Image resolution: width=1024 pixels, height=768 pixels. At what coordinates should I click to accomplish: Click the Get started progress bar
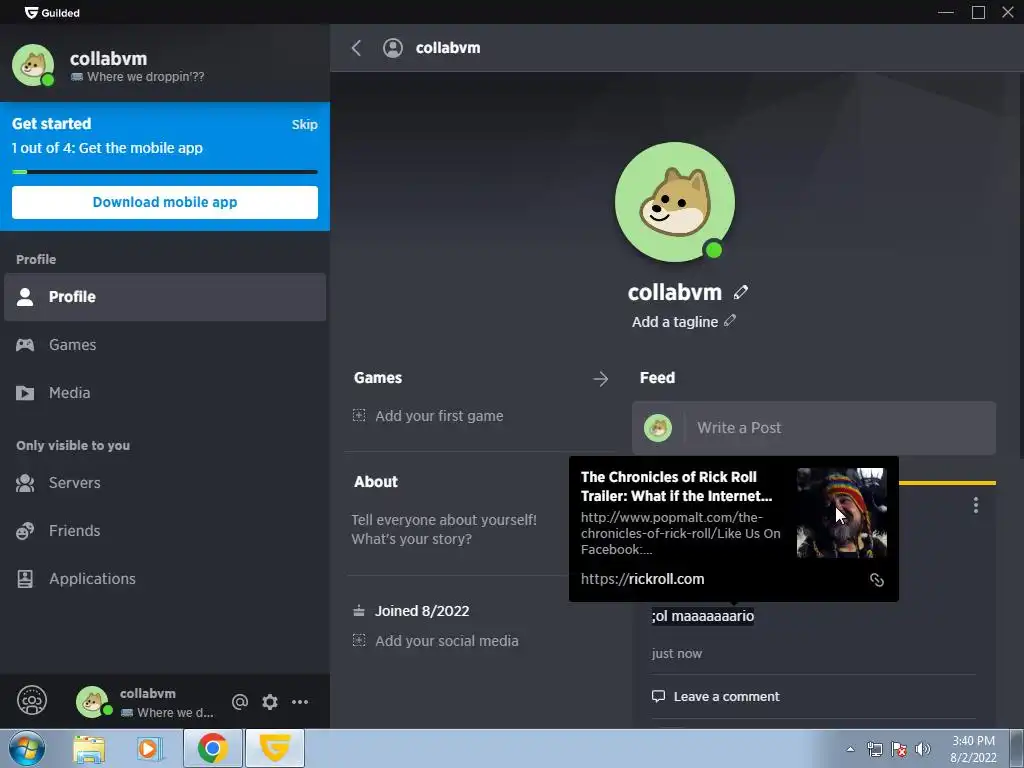pos(165,172)
